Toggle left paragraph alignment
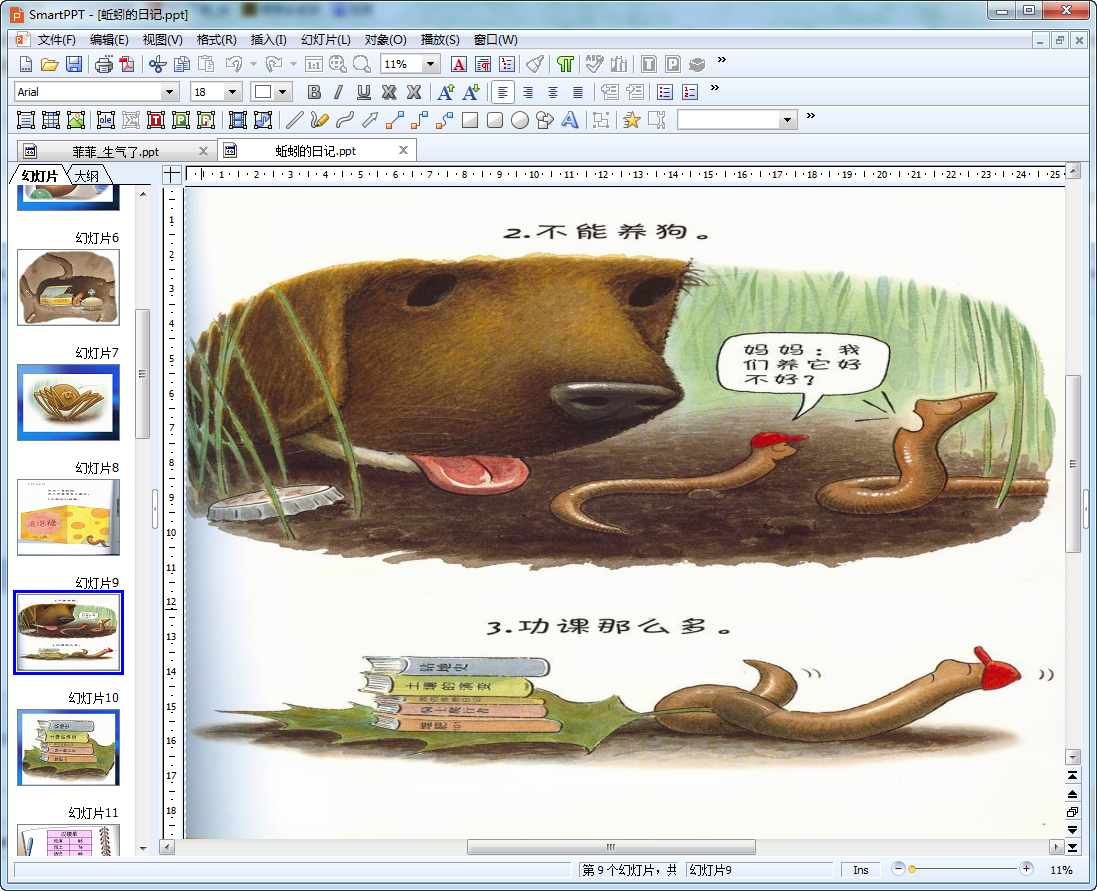The height and width of the screenshot is (891, 1097). (x=503, y=92)
